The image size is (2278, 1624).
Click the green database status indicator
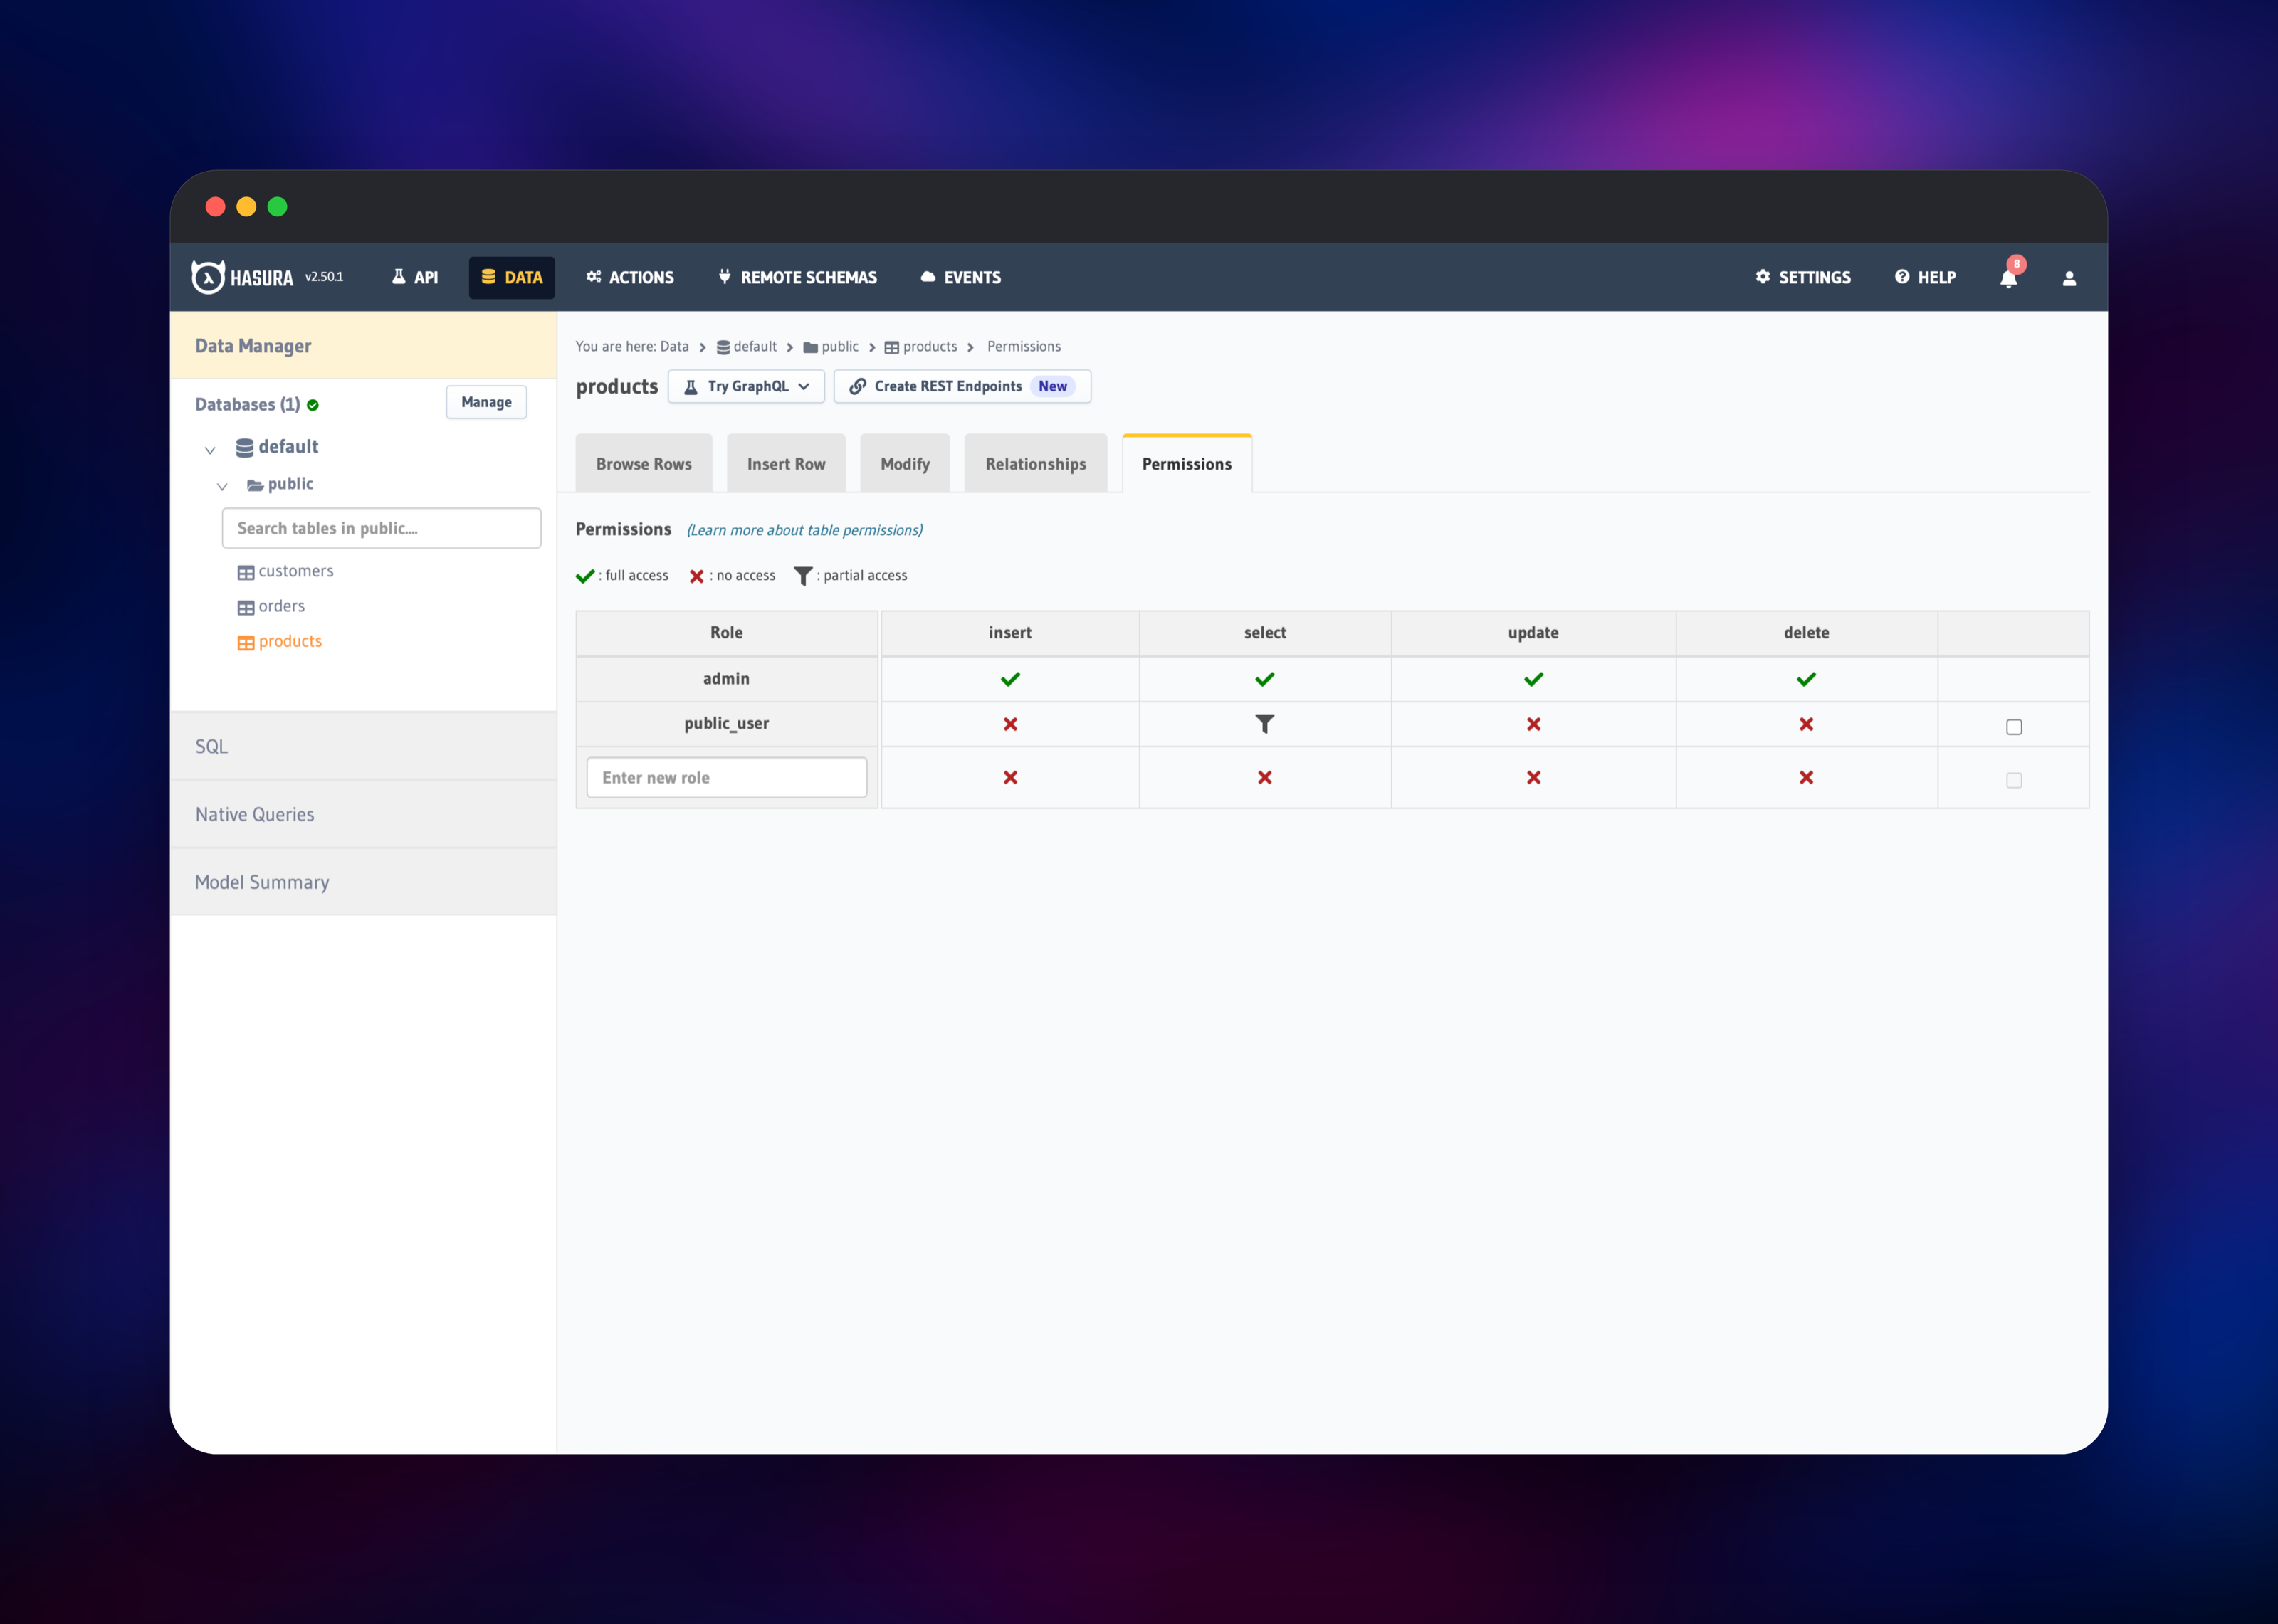313,405
